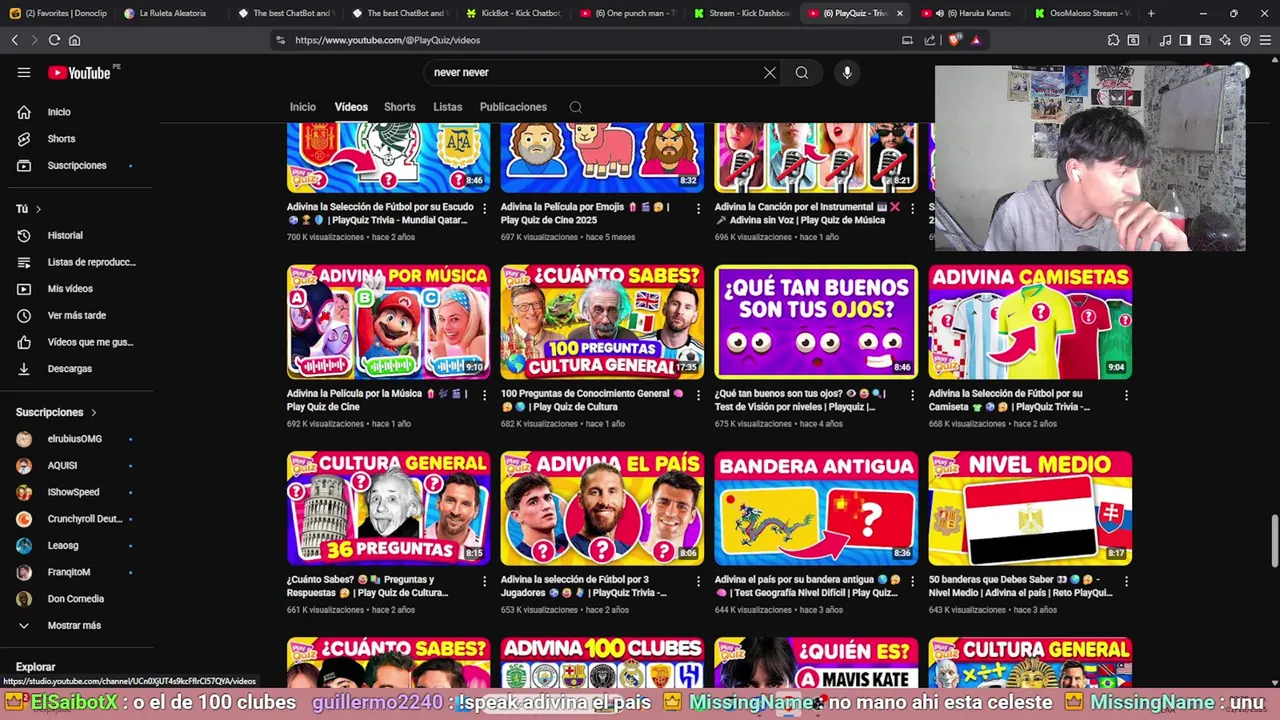1280x720 pixels.
Task: Expand the Tú section chevron
Action: 38,209
